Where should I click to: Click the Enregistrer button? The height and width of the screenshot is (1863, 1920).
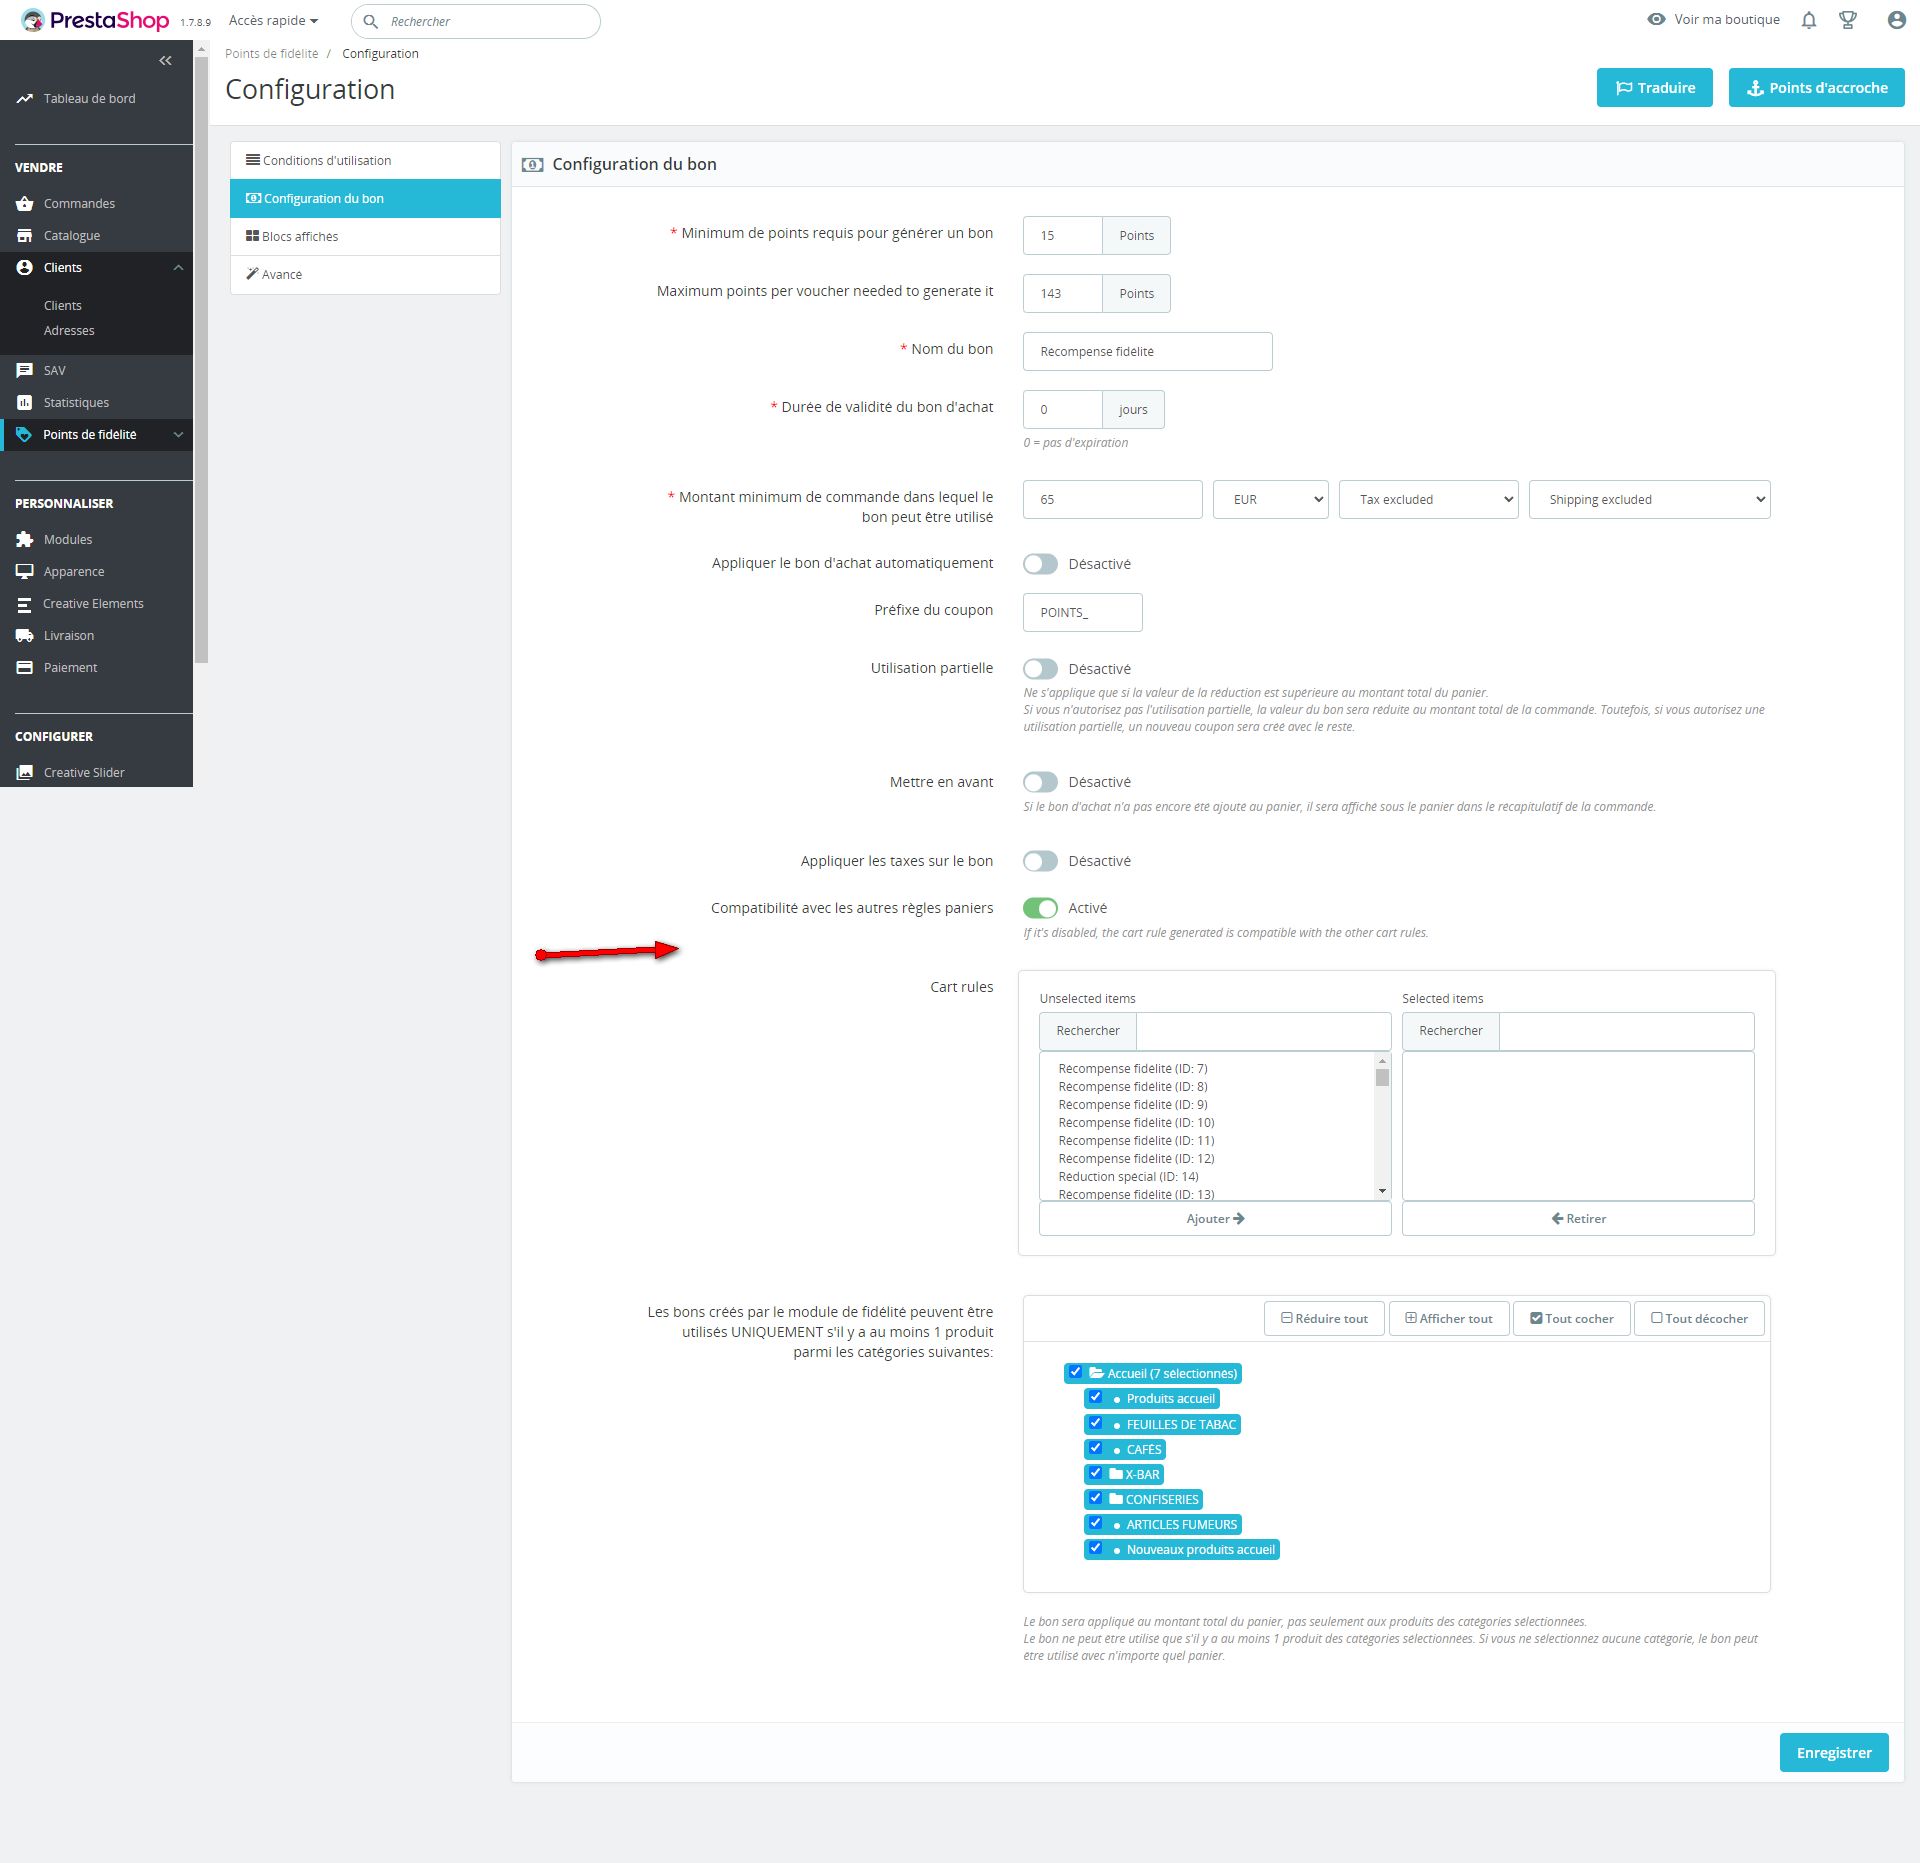click(1833, 1752)
